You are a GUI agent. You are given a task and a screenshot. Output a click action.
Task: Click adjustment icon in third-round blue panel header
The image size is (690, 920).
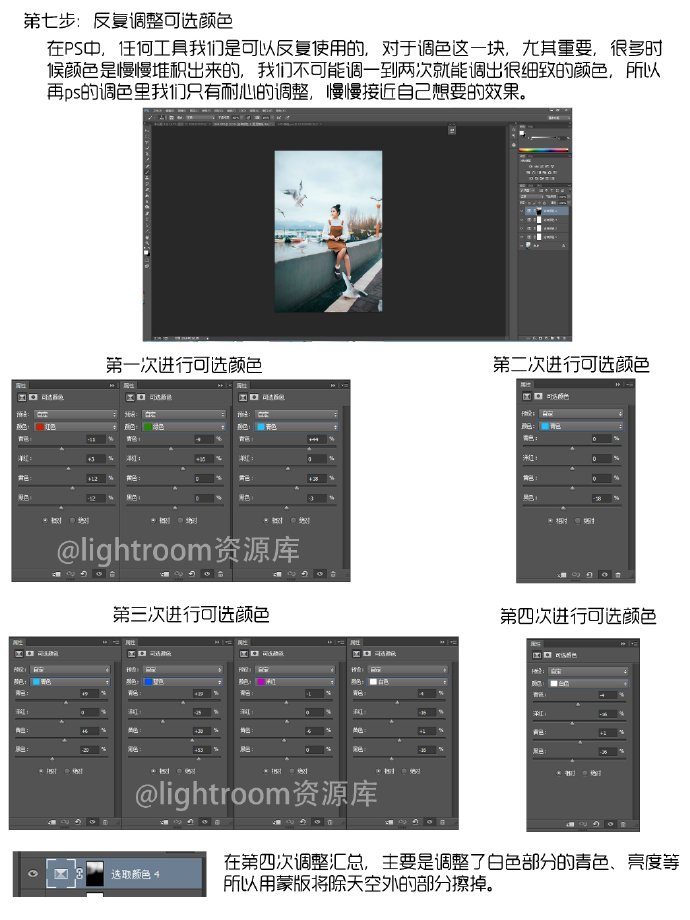tap(132, 653)
